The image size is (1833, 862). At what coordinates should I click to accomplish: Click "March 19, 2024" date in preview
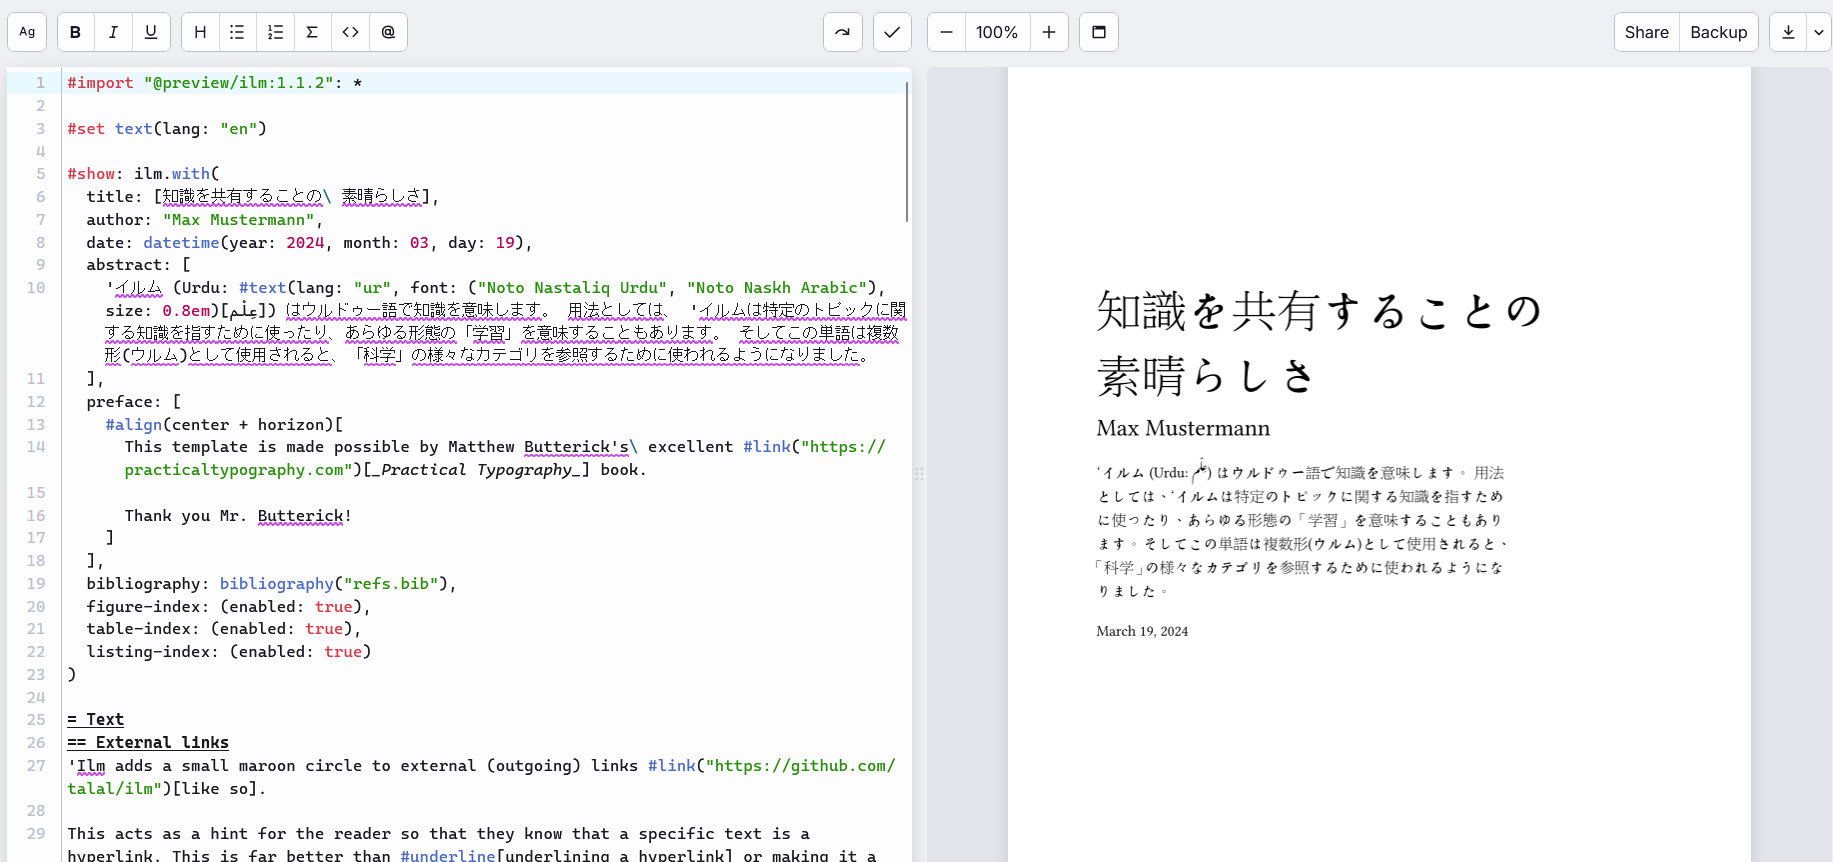[x=1142, y=631]
